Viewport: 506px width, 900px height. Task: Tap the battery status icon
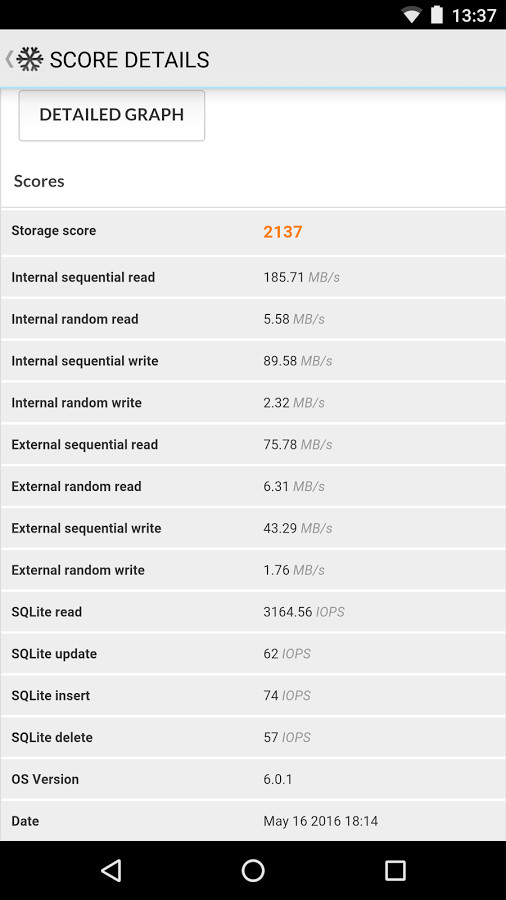click(x=437, y=14)
